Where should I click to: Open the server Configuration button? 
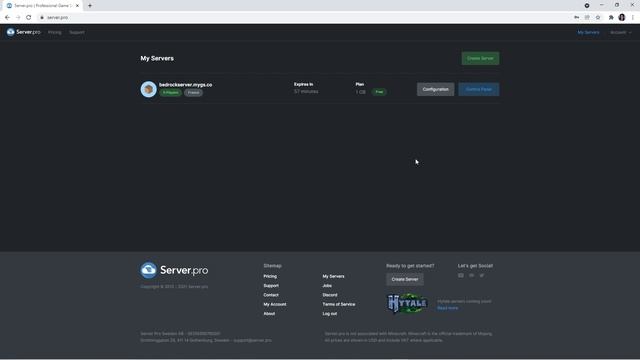(x=436, y=89)
